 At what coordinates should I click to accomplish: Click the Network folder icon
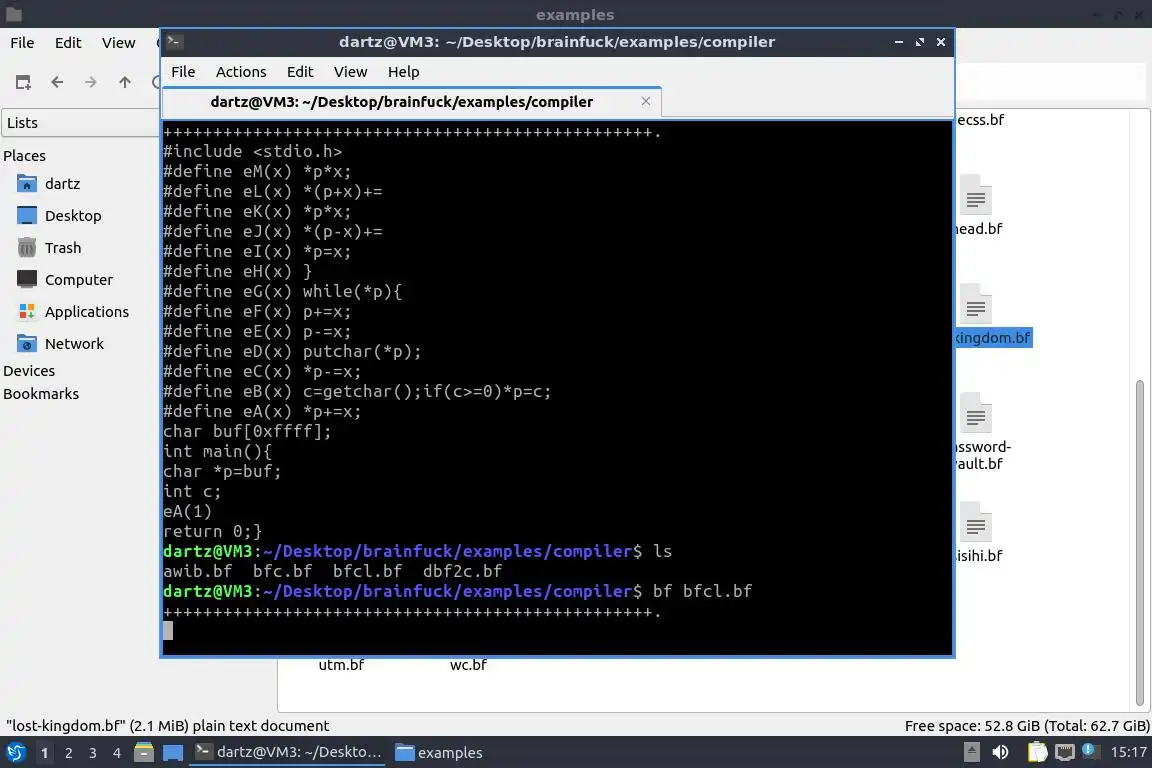point(26,344)
